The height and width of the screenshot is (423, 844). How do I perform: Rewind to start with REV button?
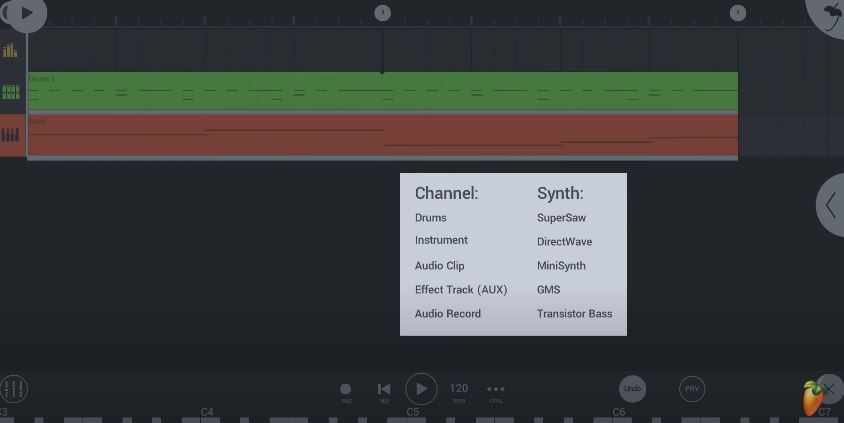coord(384,392)
